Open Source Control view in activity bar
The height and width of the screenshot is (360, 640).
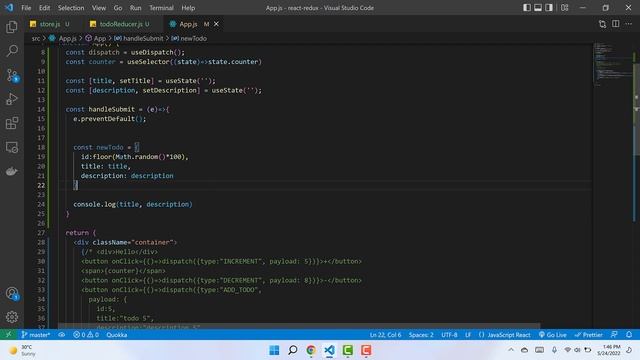point(12,76)
